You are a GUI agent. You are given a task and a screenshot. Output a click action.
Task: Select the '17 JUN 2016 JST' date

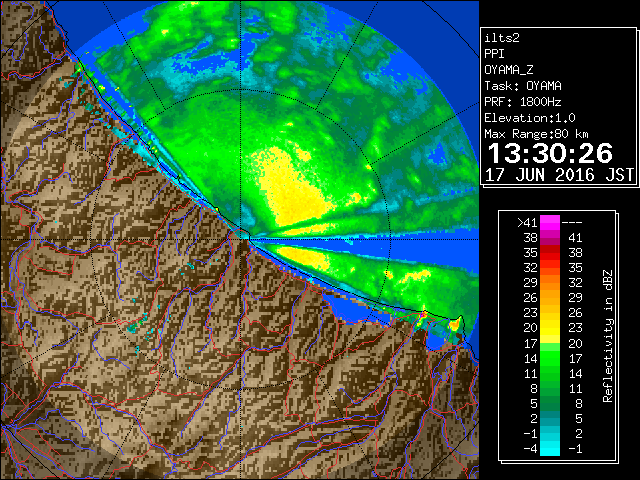[559, 175]
